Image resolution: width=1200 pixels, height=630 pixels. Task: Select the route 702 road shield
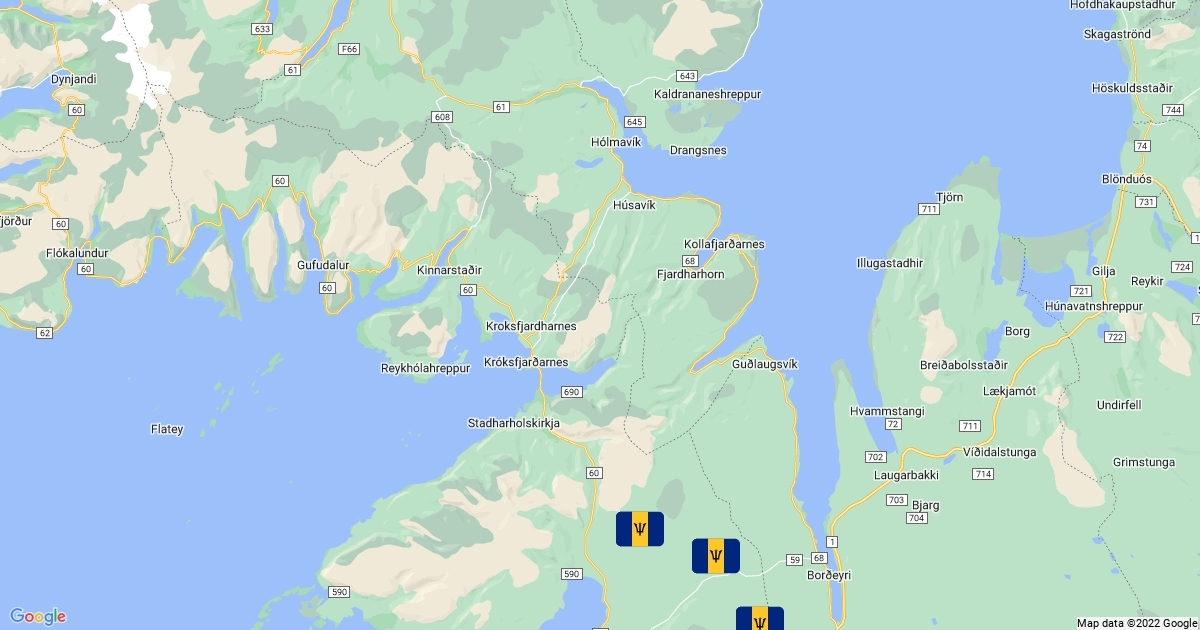pyautogui.click(x=874, y=456)
